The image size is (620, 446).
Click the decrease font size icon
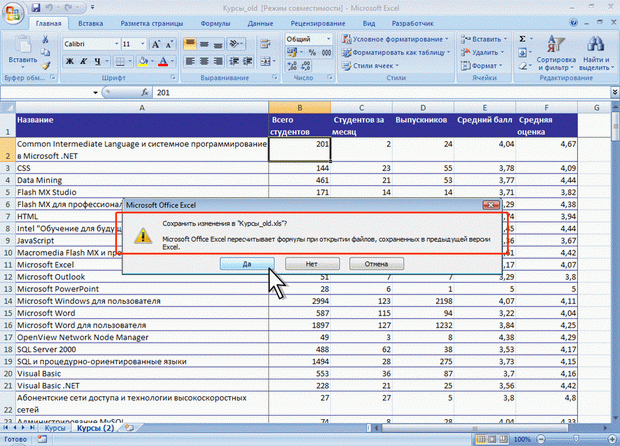tap(169, 44)
